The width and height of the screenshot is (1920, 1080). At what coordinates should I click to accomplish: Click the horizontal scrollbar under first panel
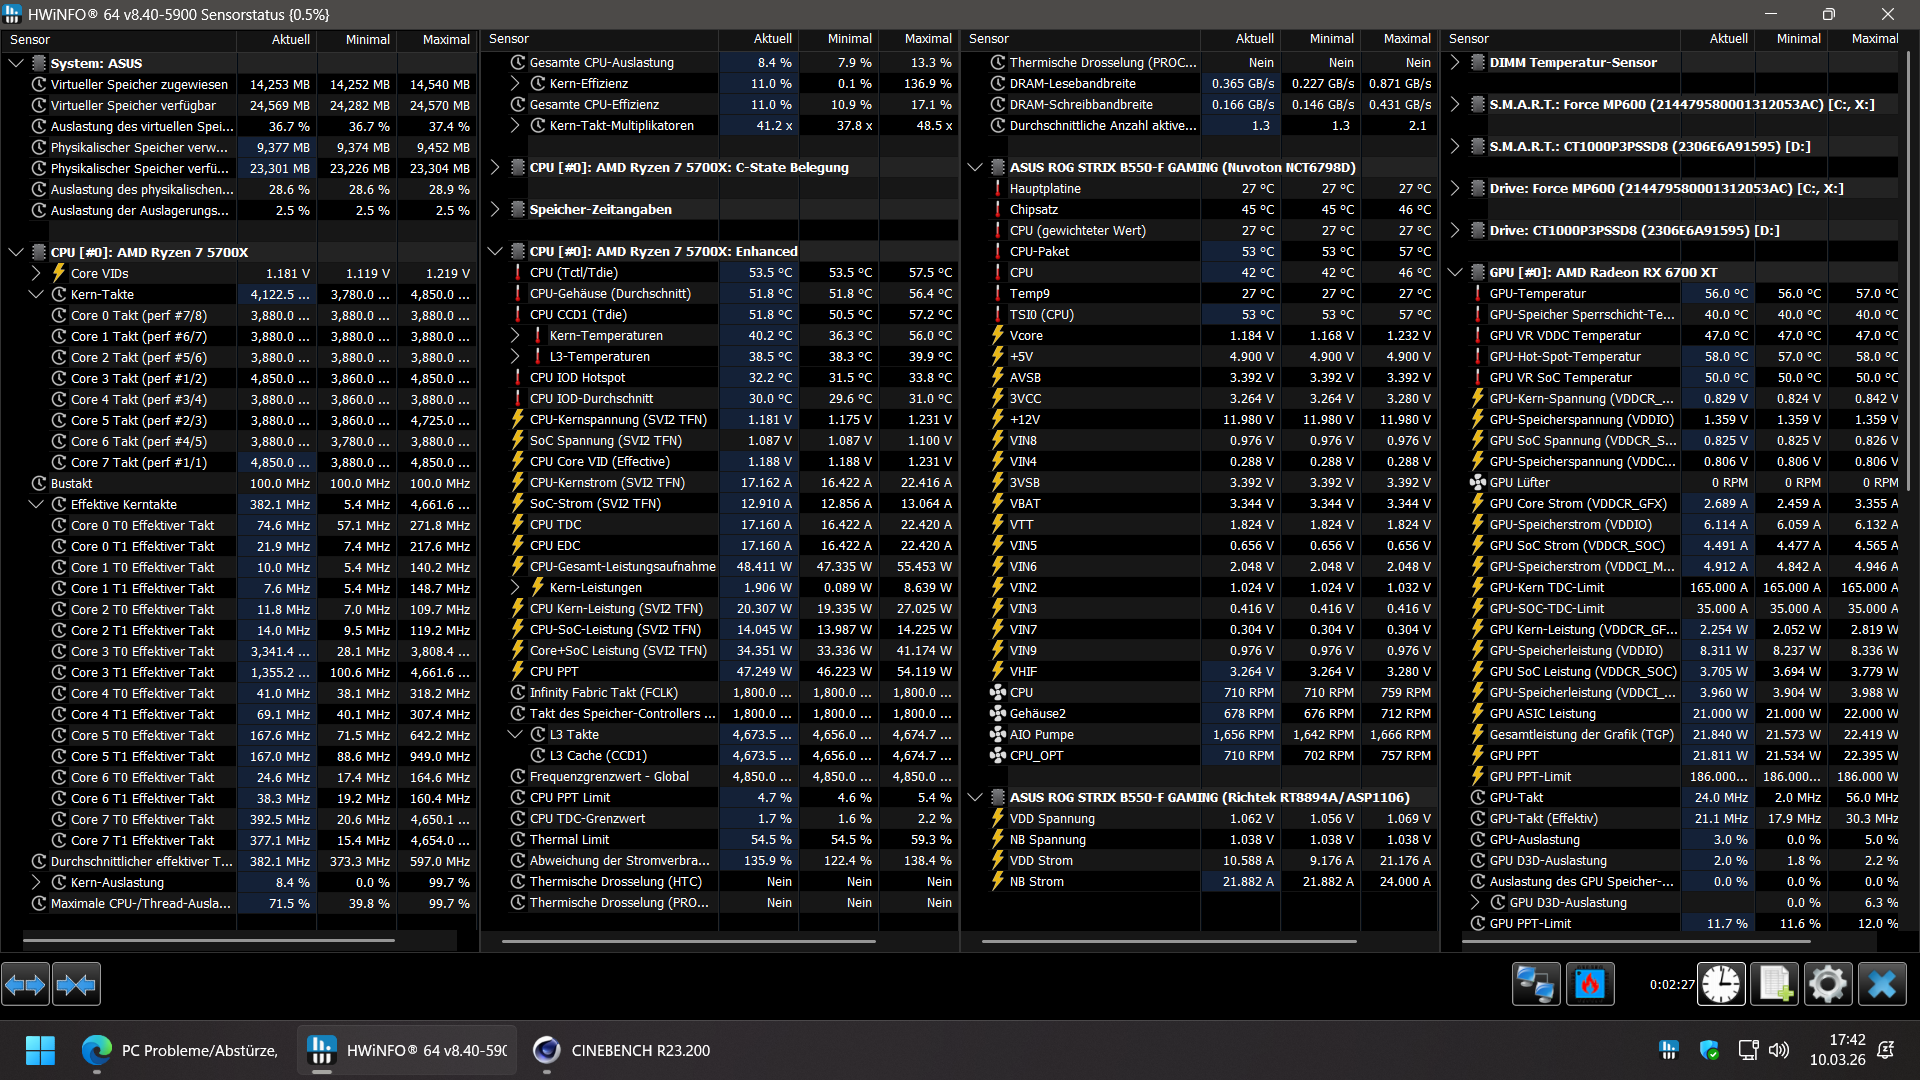208,940
